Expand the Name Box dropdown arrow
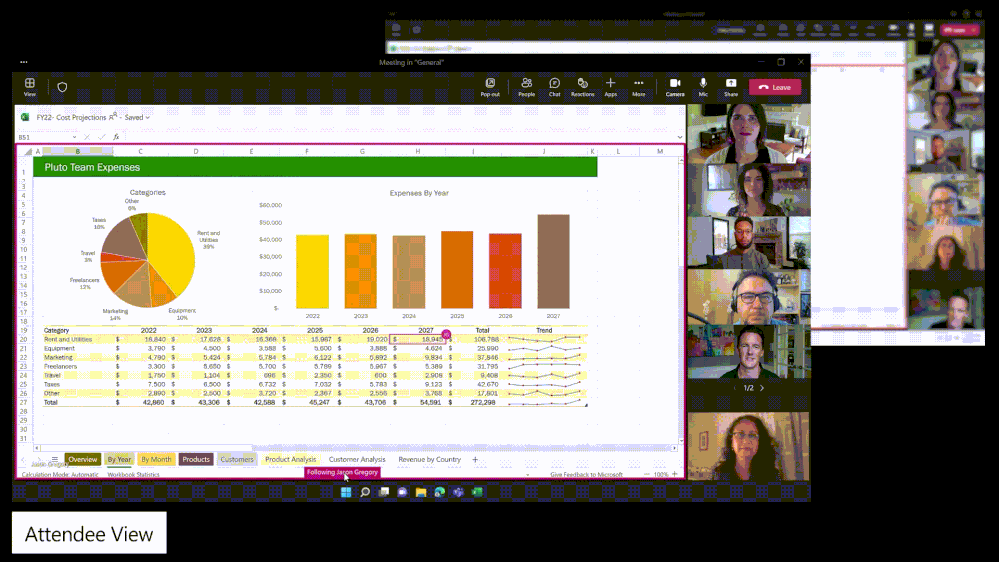Image resolution: width=999 pixels, height=562 pixels. pyautogui.click(x=75, y=137)
